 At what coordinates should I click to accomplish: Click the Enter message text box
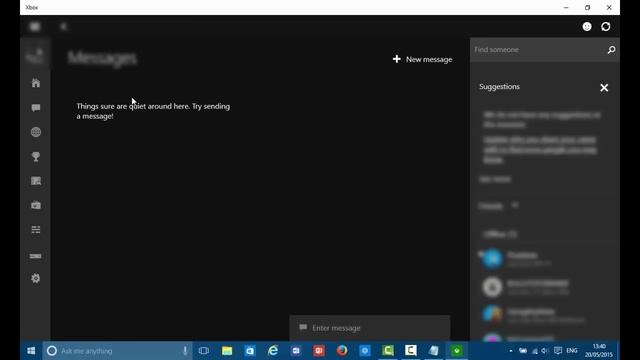pyautogui.click(x=370, y=328)
